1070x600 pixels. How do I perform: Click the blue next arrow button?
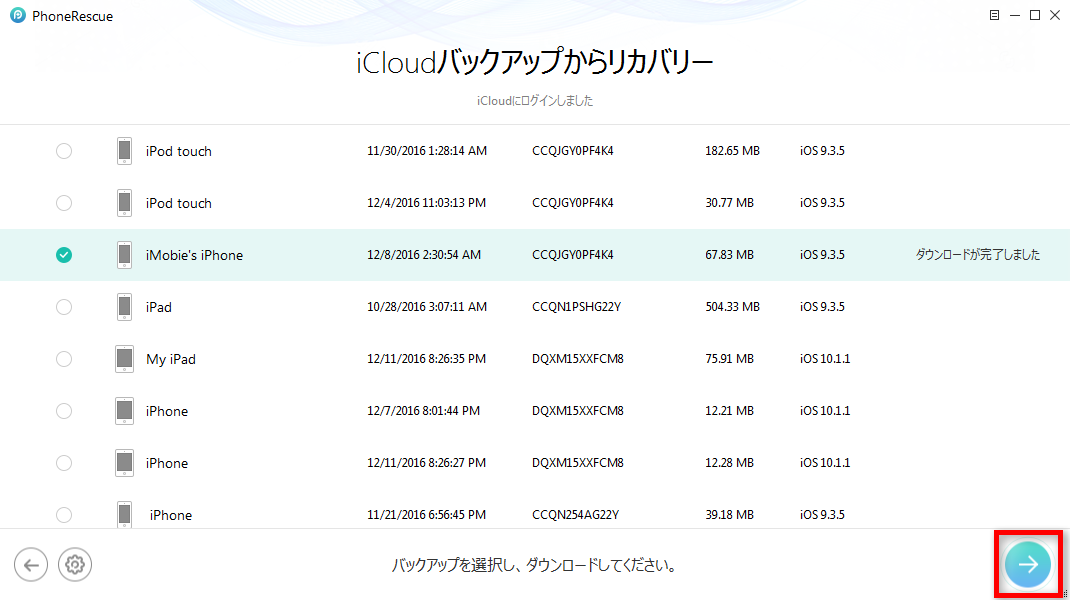click(x=1028, y=565)
